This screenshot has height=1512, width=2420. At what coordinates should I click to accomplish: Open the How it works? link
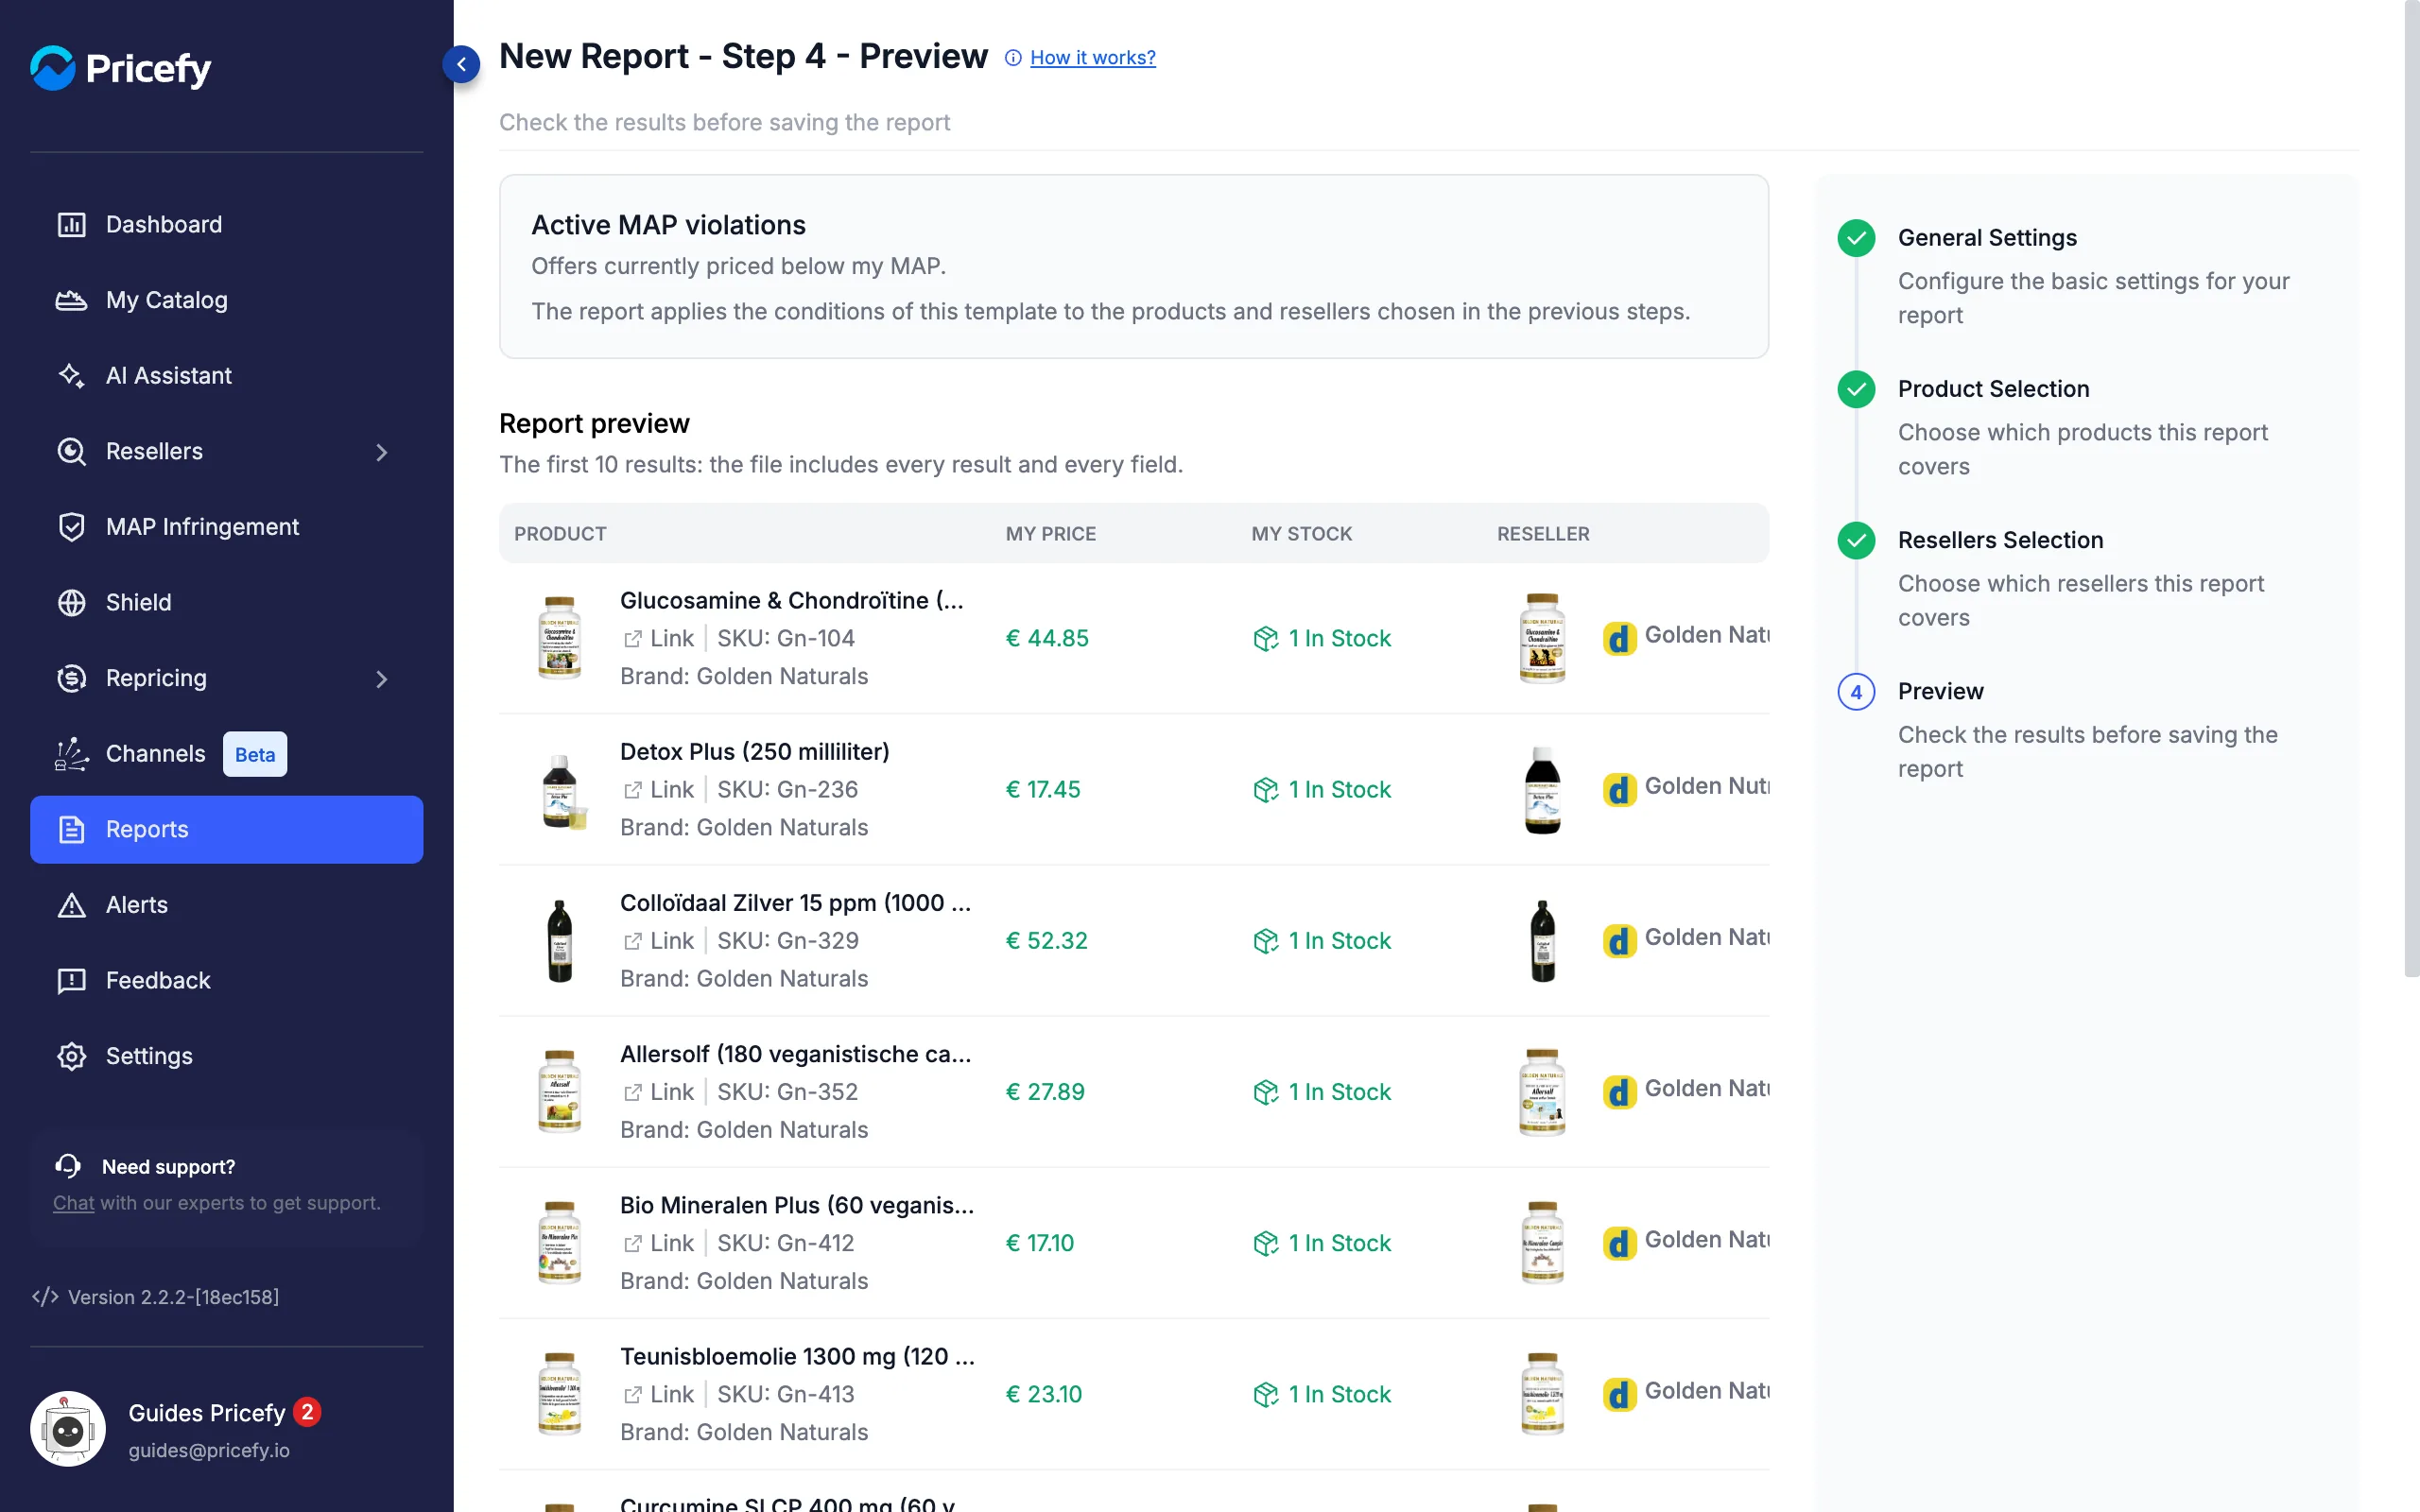pos(1093,58)
